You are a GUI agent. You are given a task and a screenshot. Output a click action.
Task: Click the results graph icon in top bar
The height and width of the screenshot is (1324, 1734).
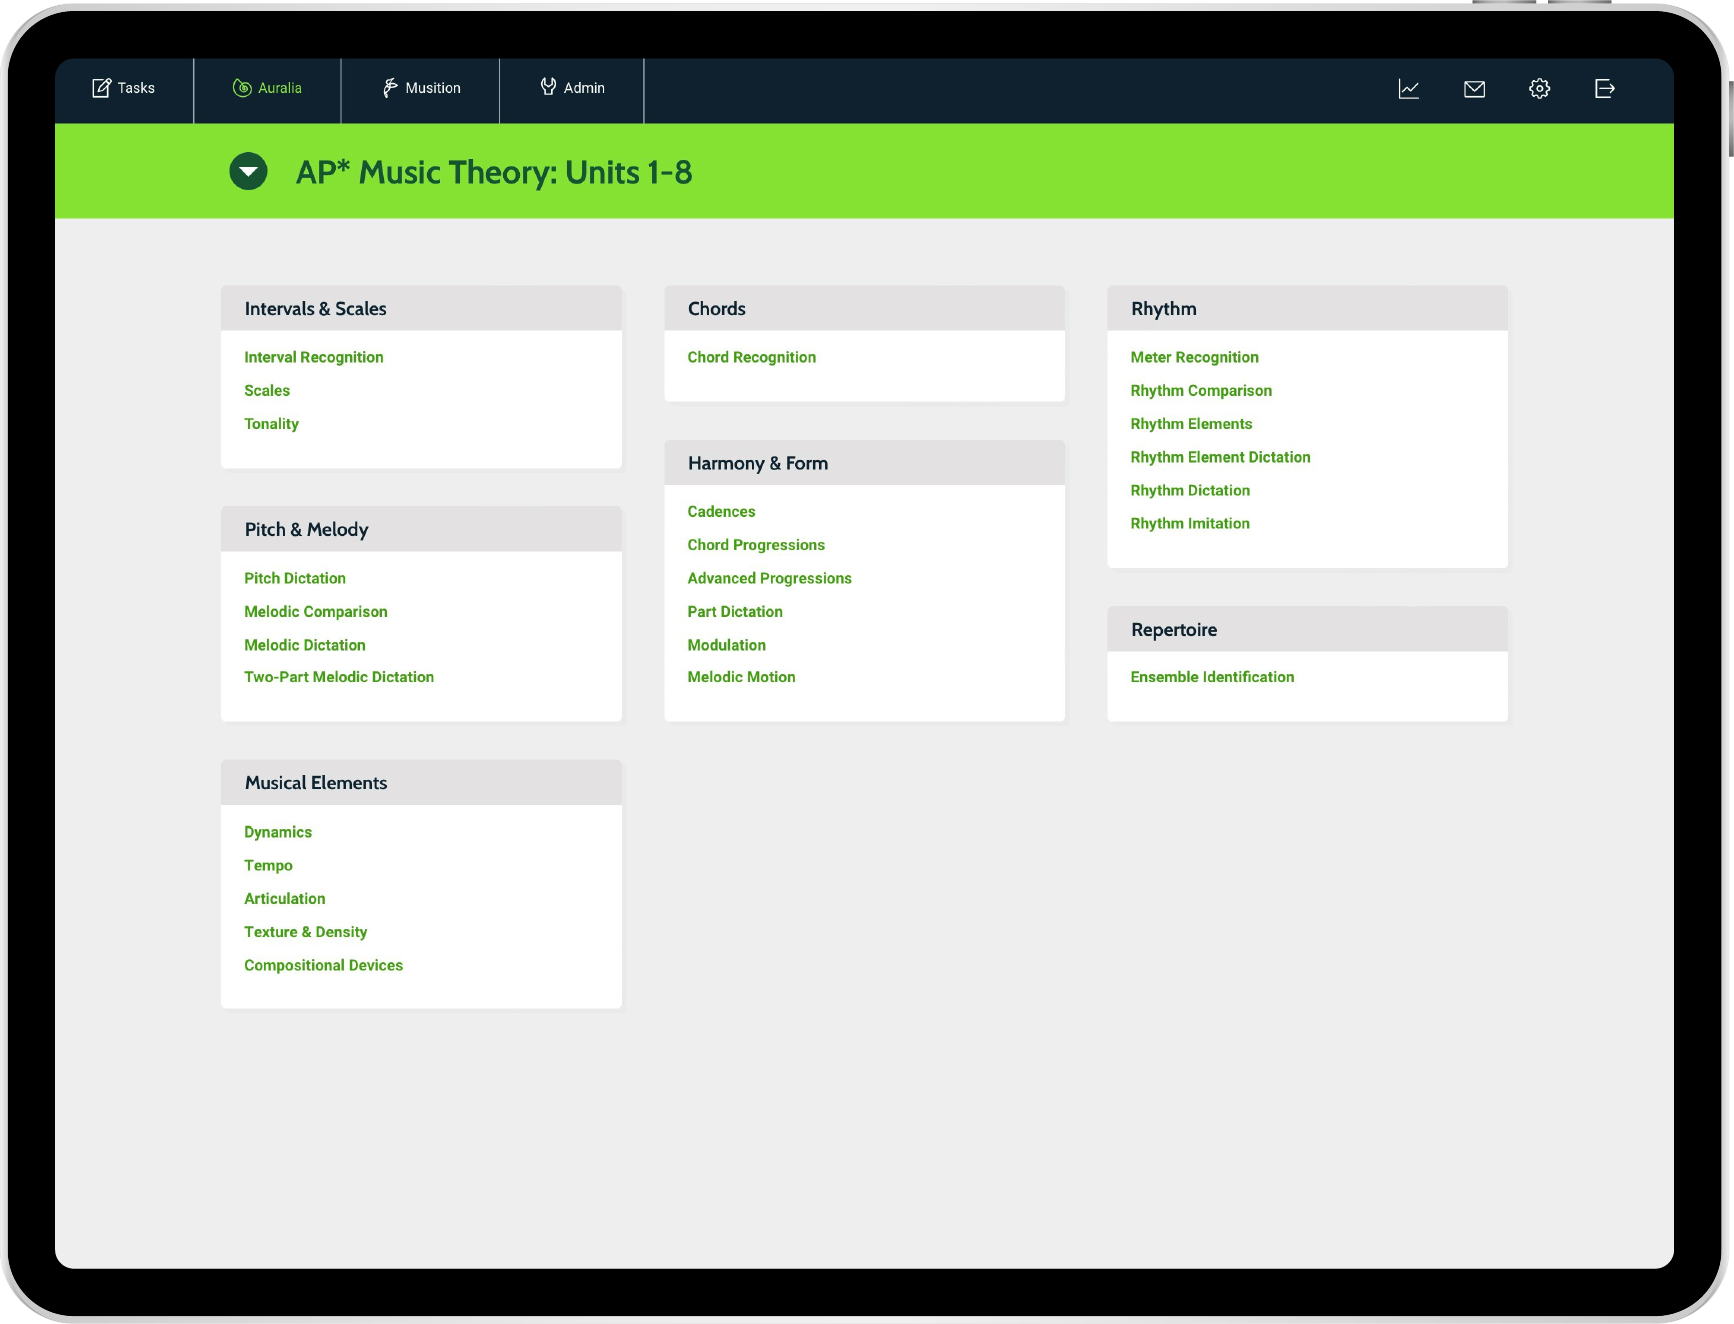[x=1408, y=89]
